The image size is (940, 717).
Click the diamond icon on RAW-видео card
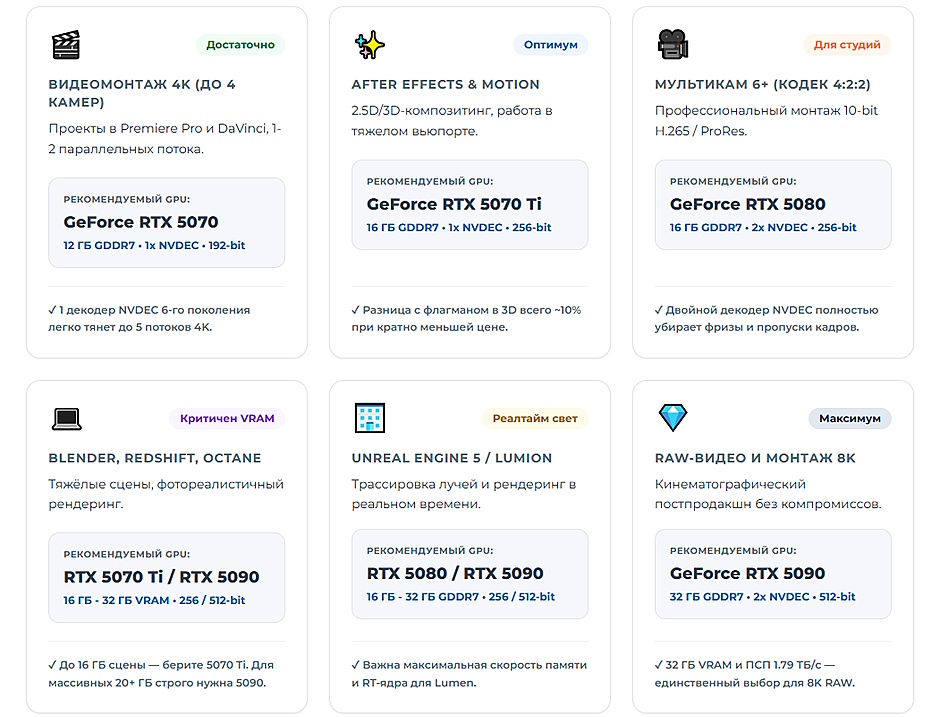(x=673, y=418)
